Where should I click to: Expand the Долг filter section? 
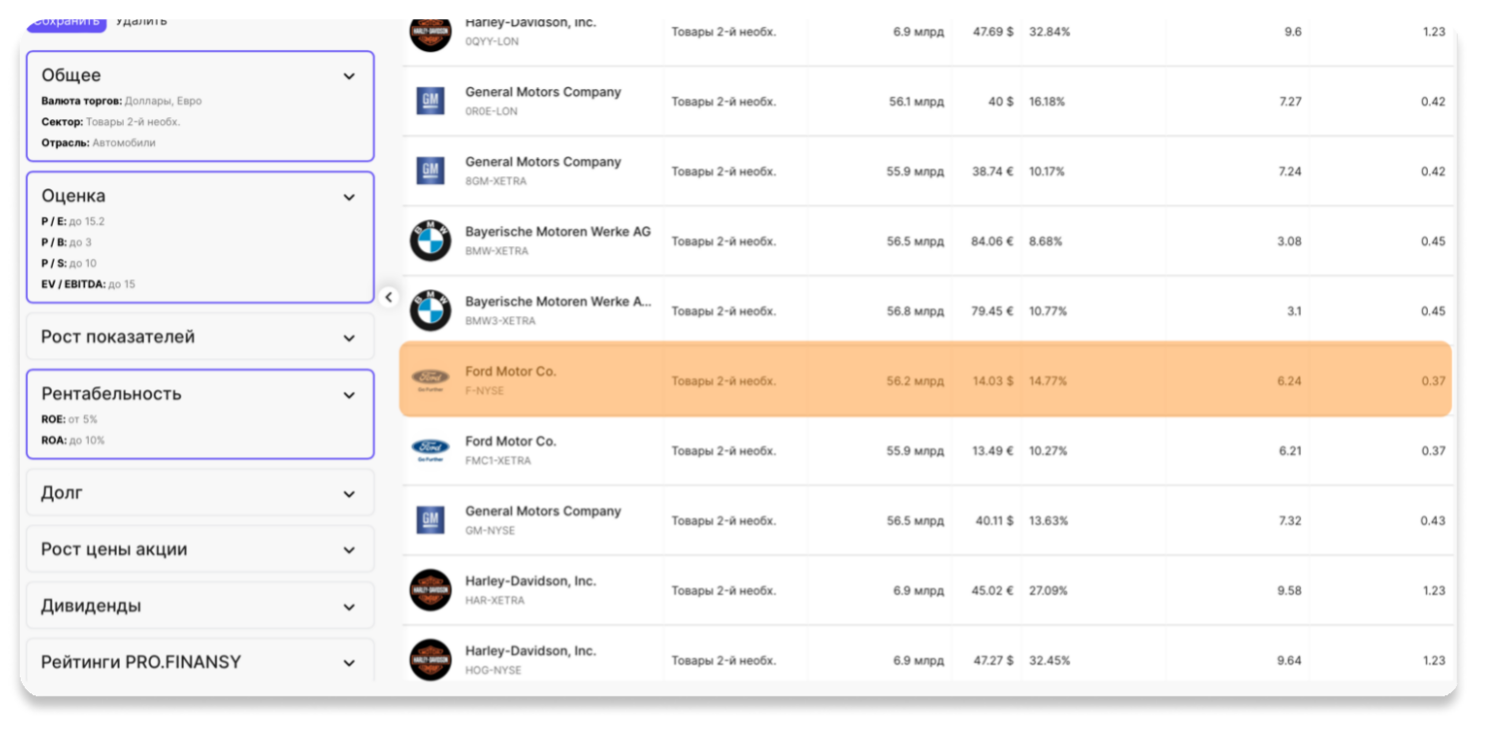[349, 494]
